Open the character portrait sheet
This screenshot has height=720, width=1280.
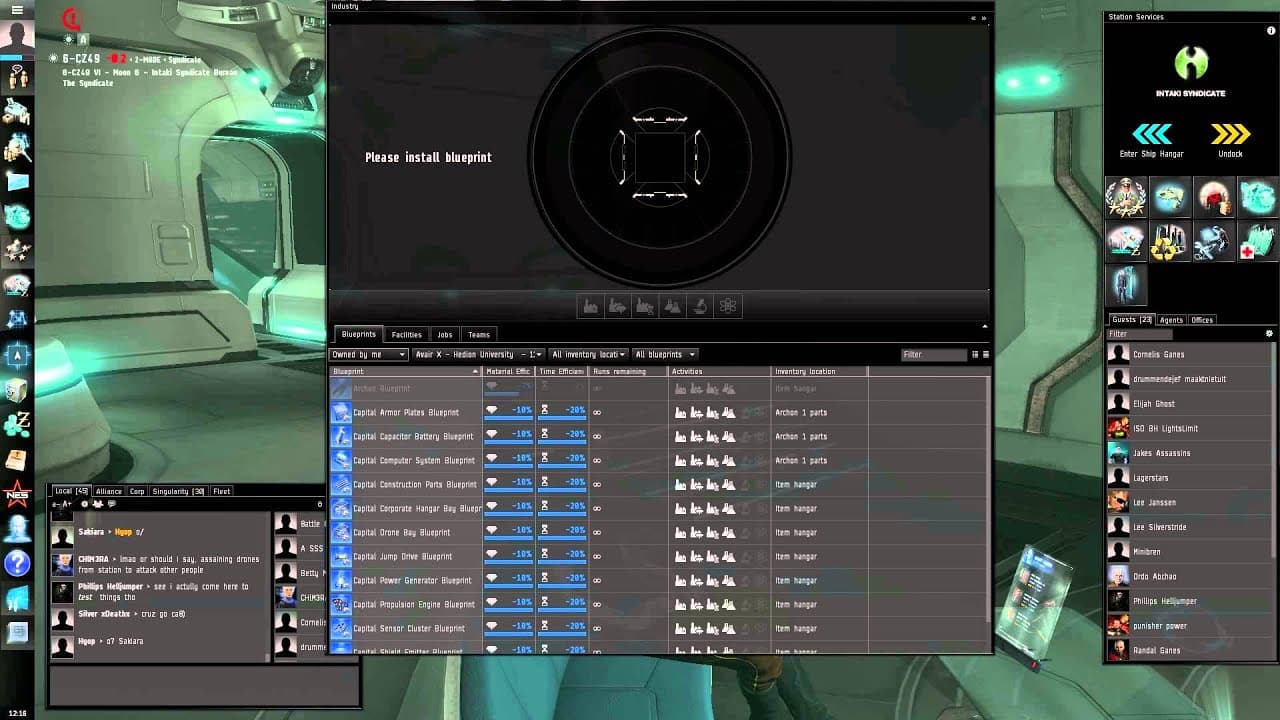pyautogui.click(x=17, y=36)
